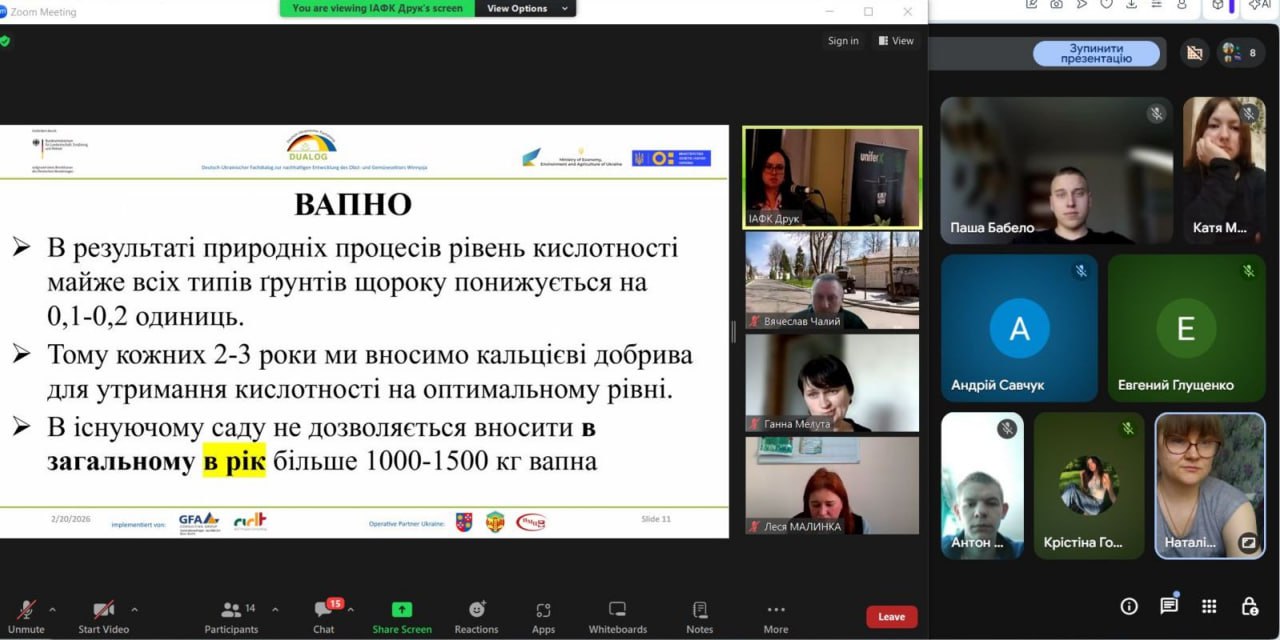Click browser profile account icon
This screenshot has height=640, width=1280.
pyautogui.click(x=1182, y=5)
